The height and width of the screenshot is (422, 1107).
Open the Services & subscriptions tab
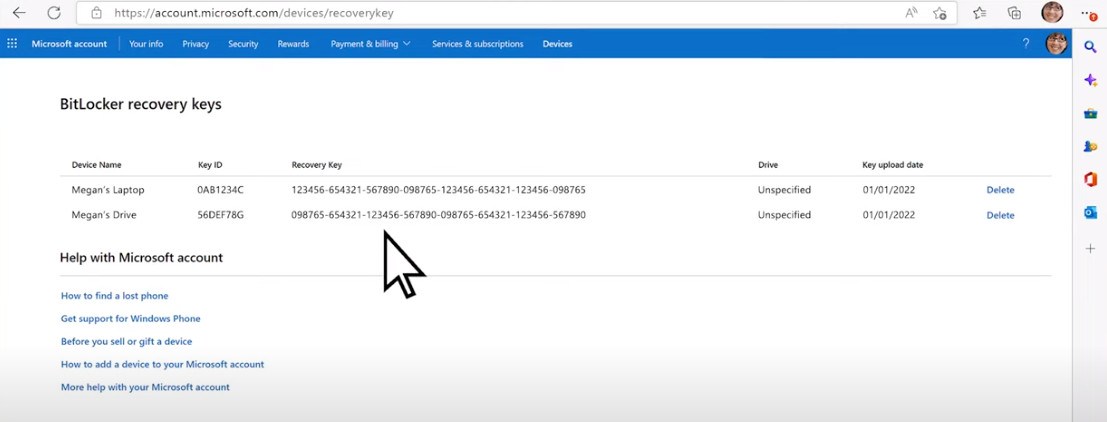[x=478, y=44]
